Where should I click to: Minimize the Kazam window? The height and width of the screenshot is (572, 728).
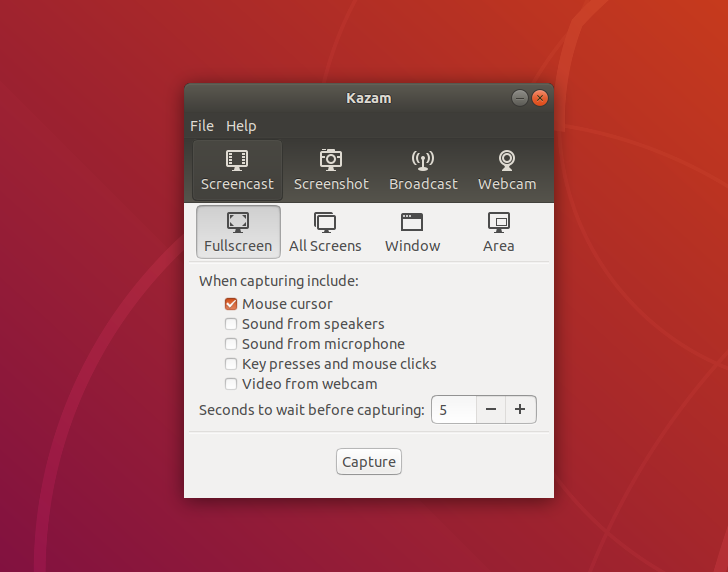(x=520, y=98)
